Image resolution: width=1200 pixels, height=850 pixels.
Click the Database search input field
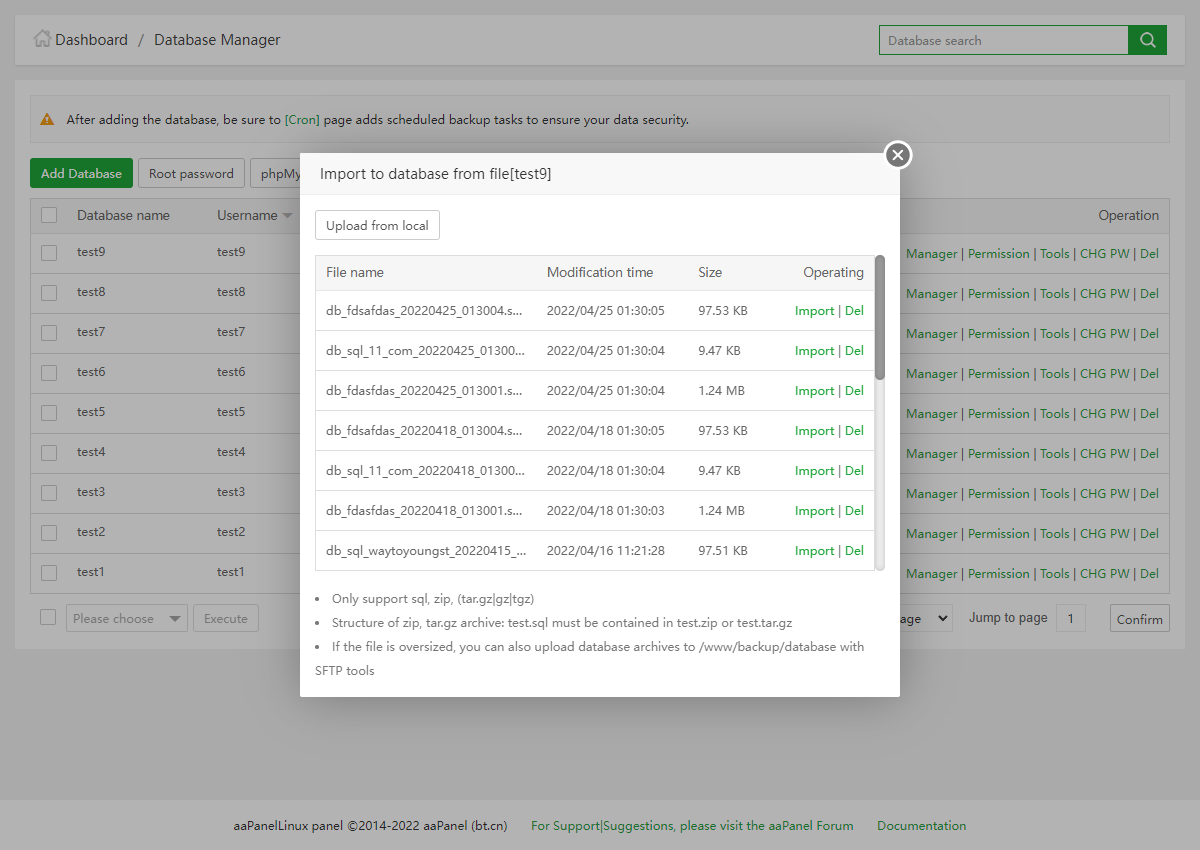tap(1003, 41)
